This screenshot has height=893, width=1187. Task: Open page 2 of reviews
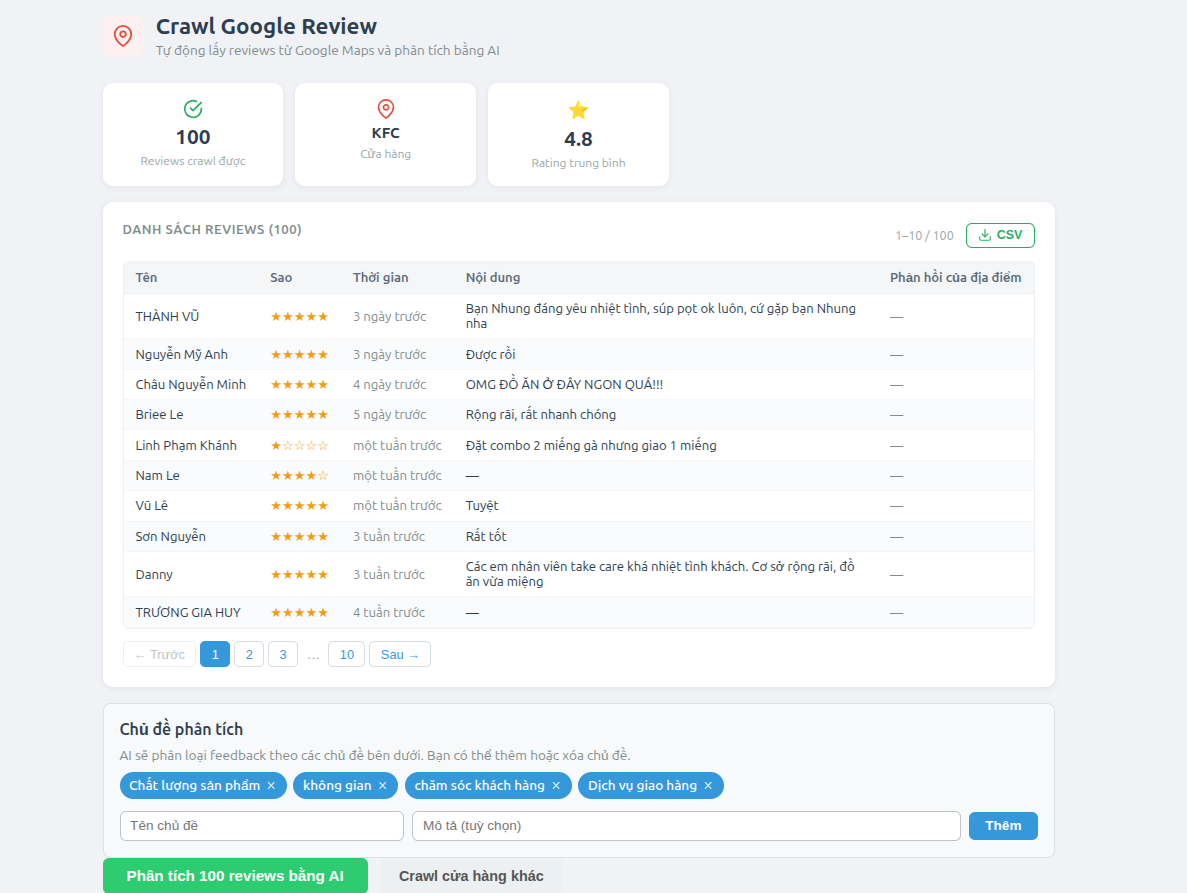[x=249, y=655]
